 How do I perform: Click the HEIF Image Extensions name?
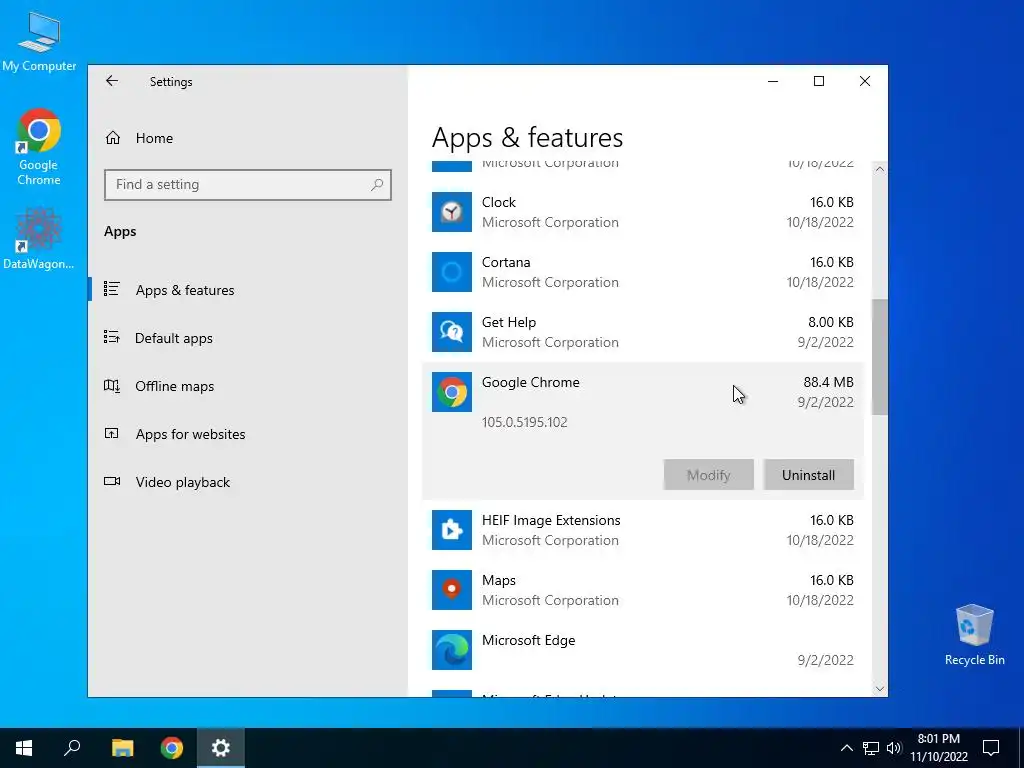(x=551, y=520)
